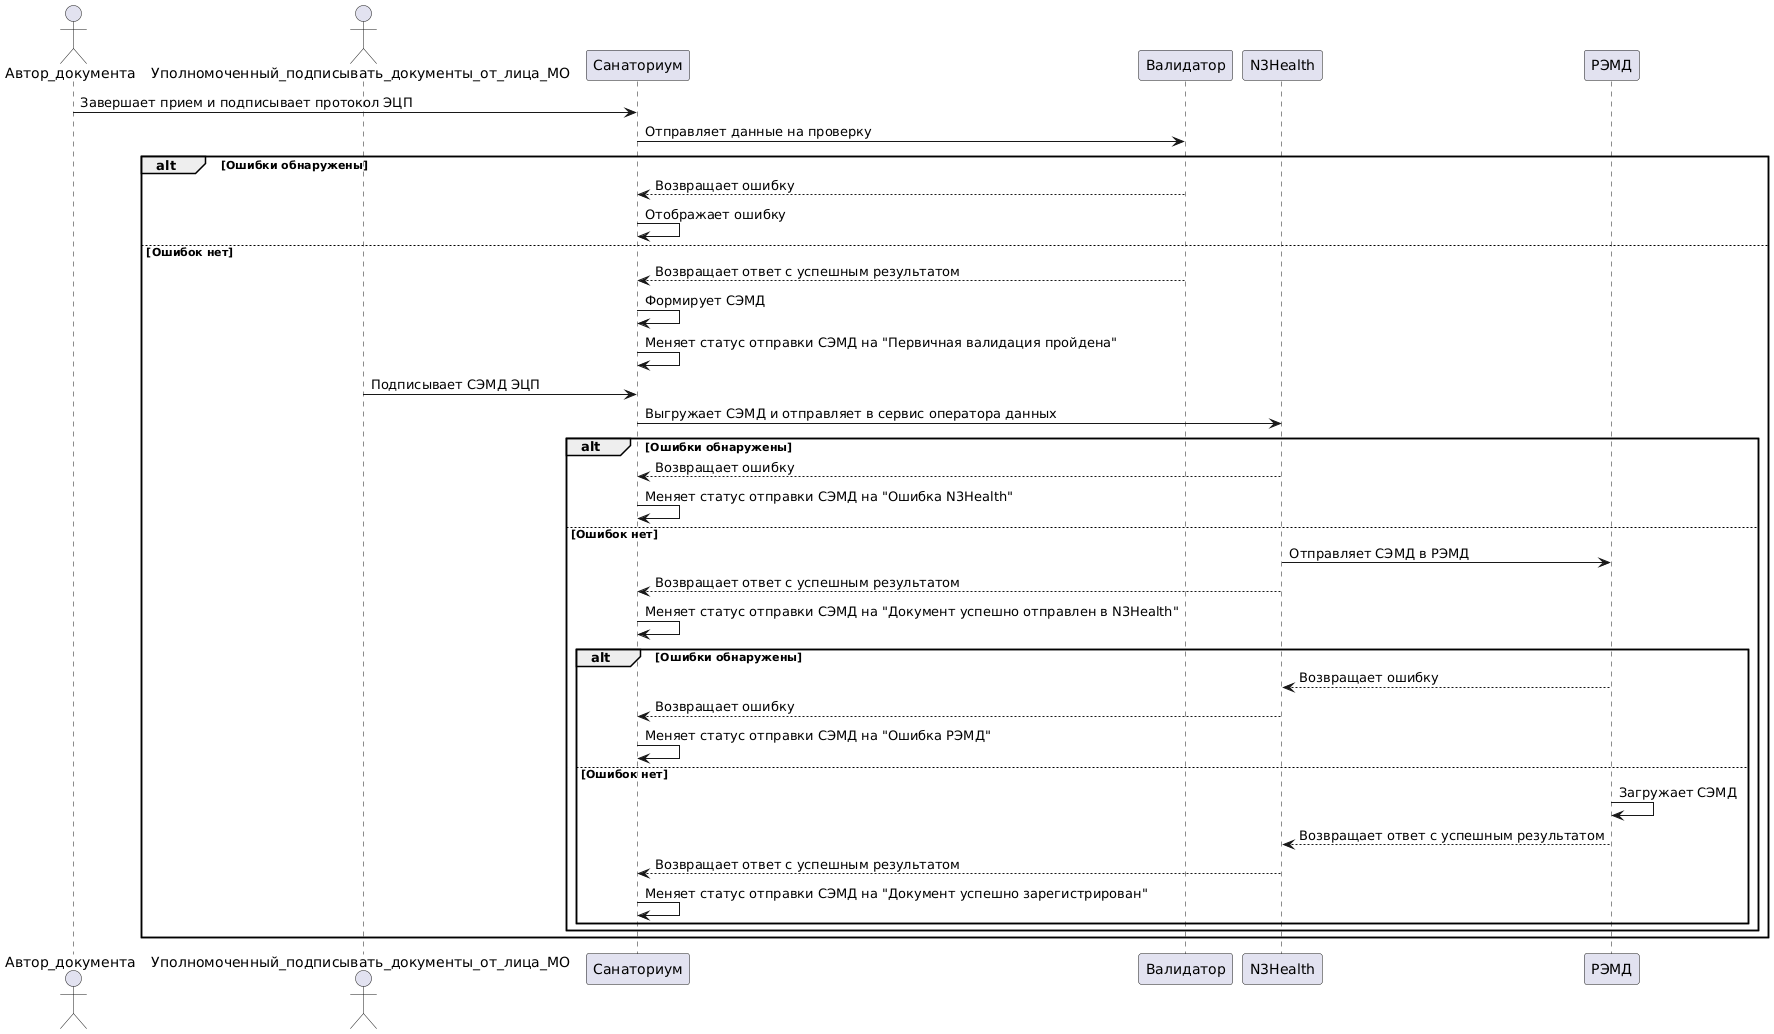This screenshot has height=1034, width=1774.
Task: Click the 'Ошибка N3Health' status message
Action: pos(828,497)
